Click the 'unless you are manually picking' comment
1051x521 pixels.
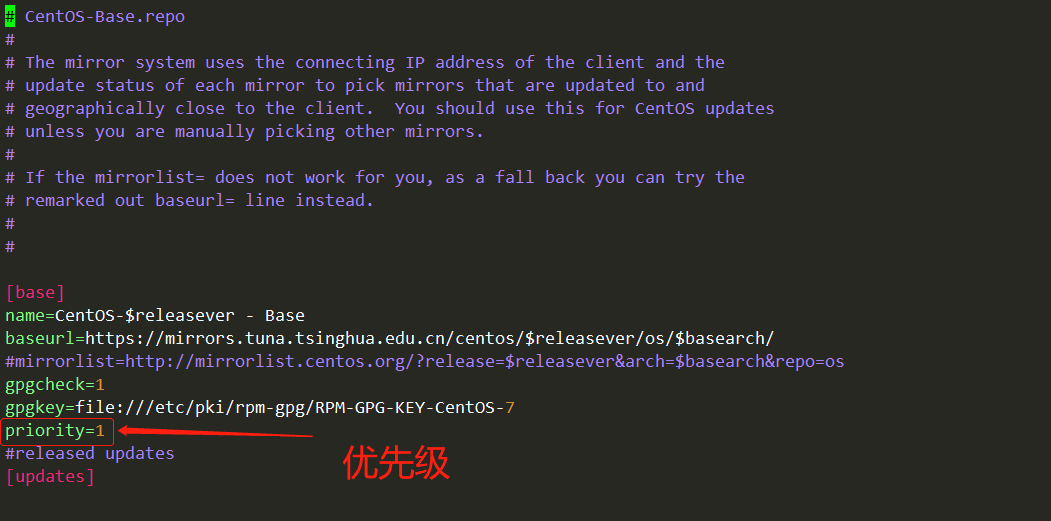[254, 132]
